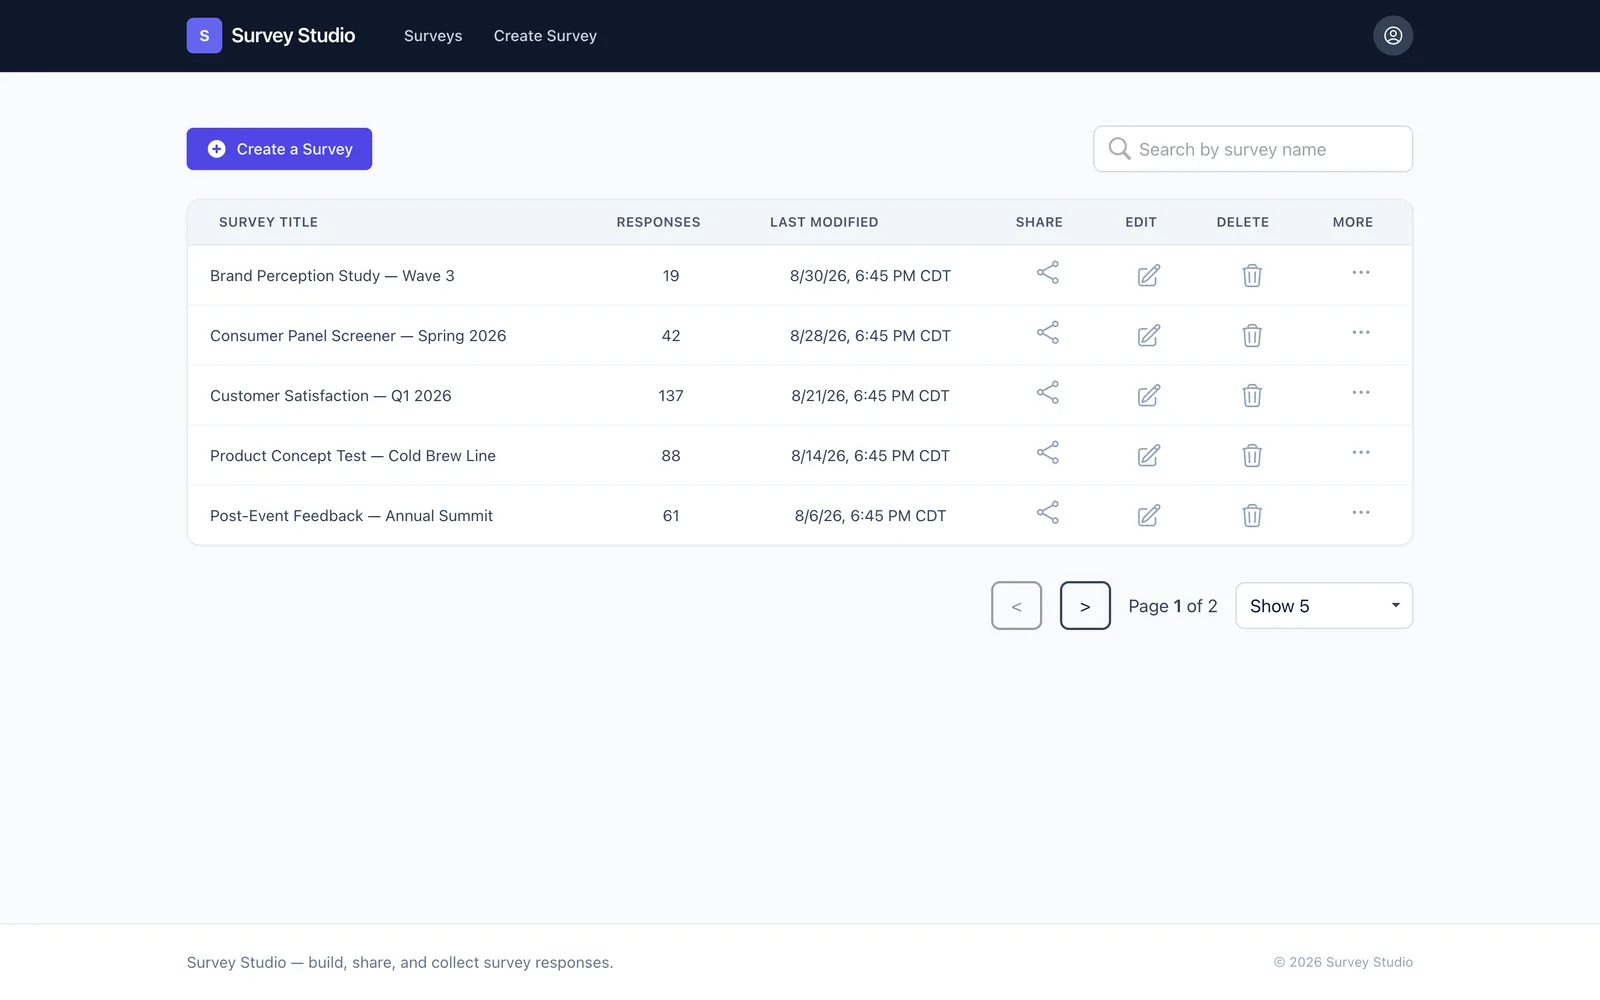Edit the Brand Perception Study survey
1600x1000 pixels.
[1149, 275]
